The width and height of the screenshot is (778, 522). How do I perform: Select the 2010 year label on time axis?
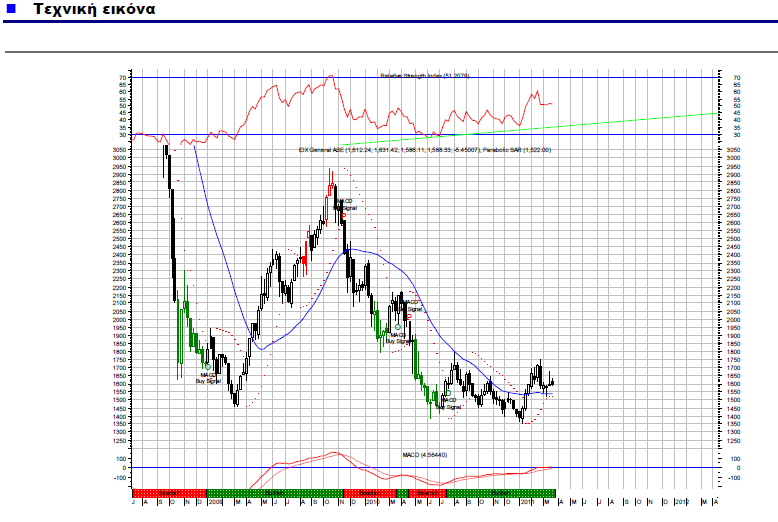coord(372,502)
